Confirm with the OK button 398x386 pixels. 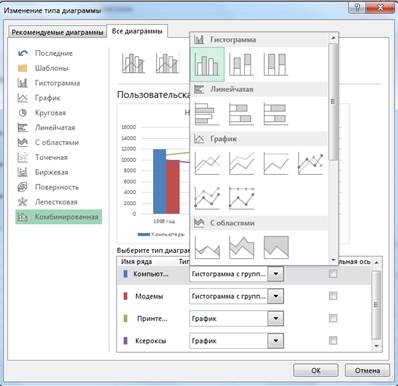click(316, 370)
